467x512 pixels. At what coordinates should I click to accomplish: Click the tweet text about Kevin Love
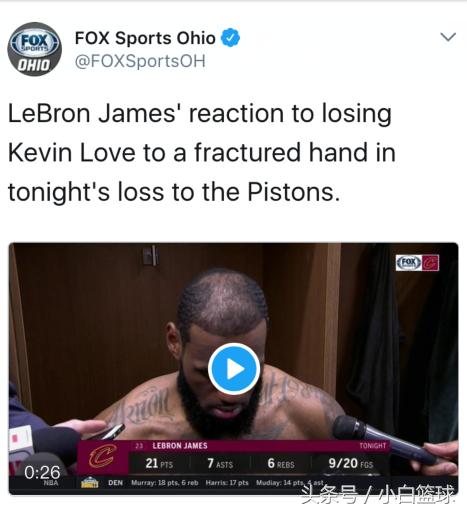[x=202, y=153]
